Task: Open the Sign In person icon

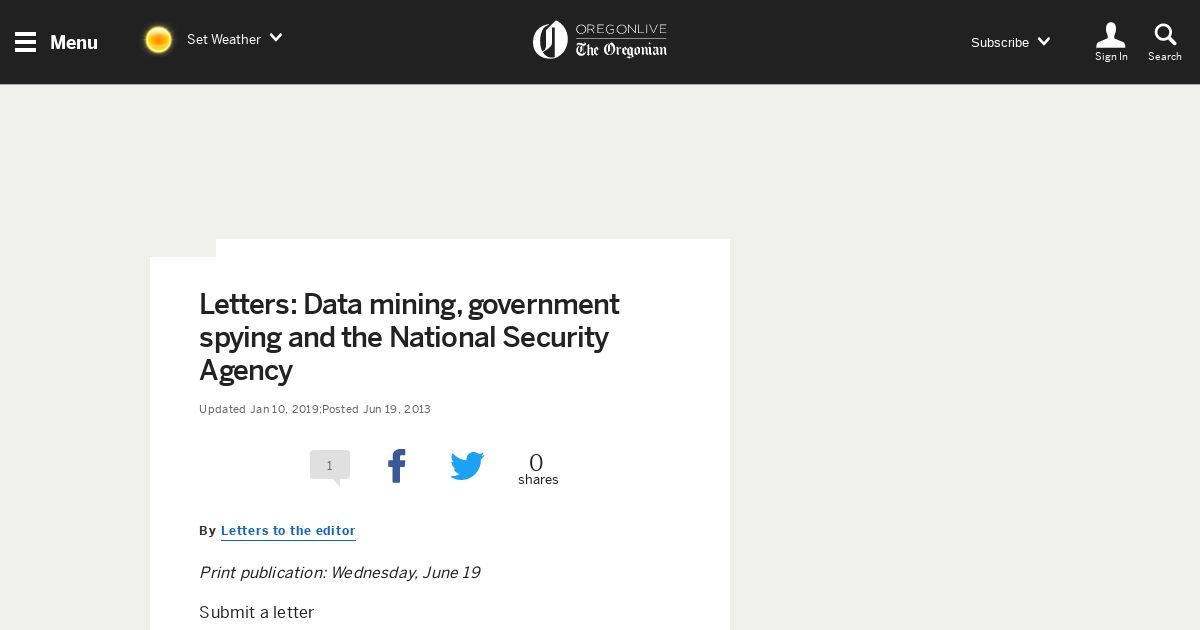Action: (x=1111, y=35)
